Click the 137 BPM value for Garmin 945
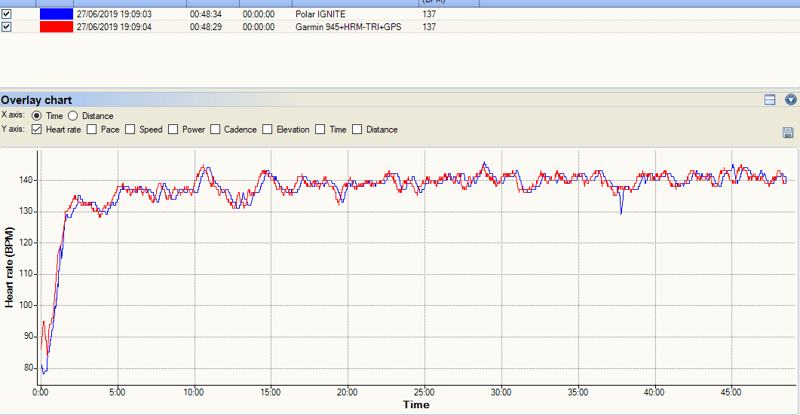This screenshot has width=800, height=415. (429, 27)
